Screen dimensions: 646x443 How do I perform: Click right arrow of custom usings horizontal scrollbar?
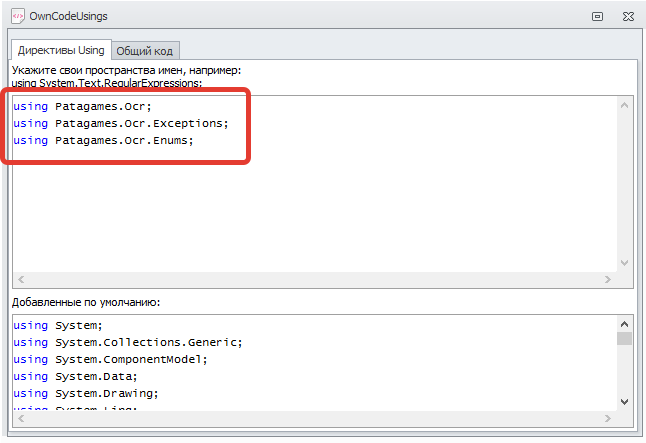(x=608, y=279)
